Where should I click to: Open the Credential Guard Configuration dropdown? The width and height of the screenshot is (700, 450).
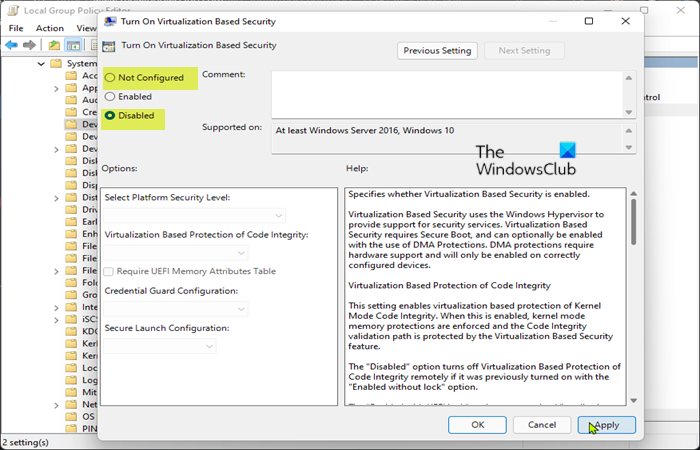click(176, 309)
